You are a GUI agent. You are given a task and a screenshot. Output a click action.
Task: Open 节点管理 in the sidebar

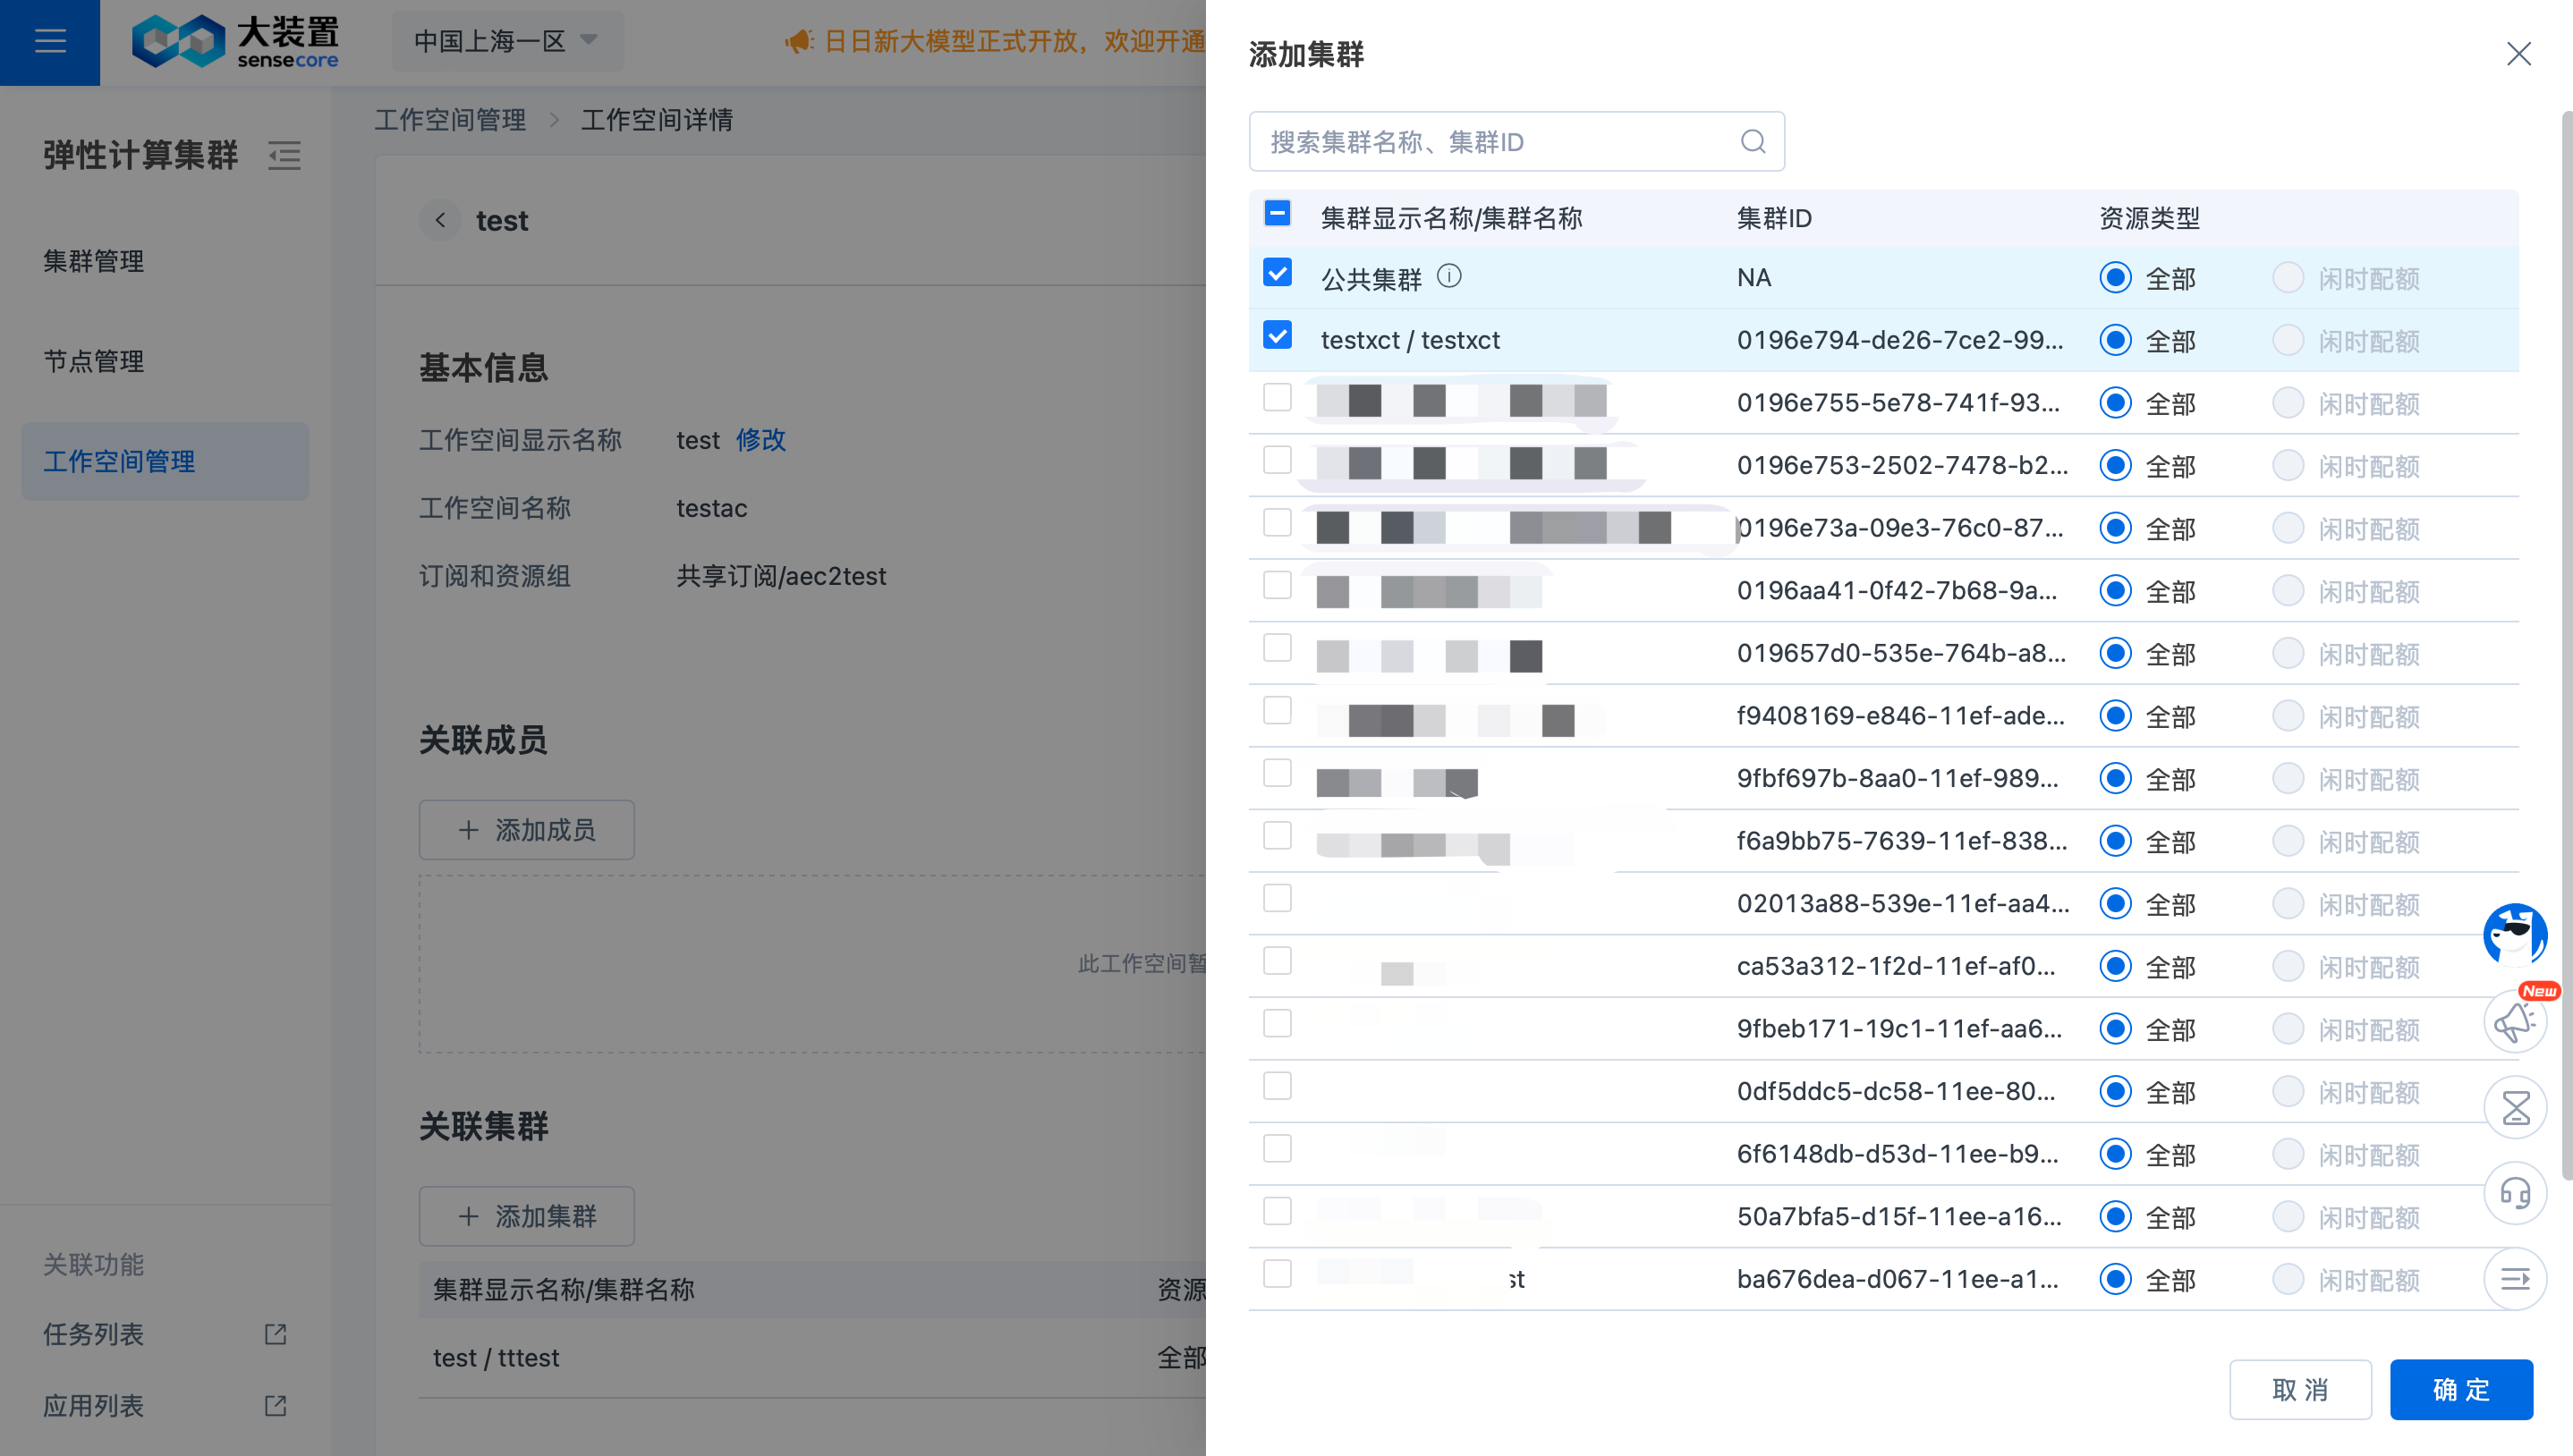click(94, 362)
